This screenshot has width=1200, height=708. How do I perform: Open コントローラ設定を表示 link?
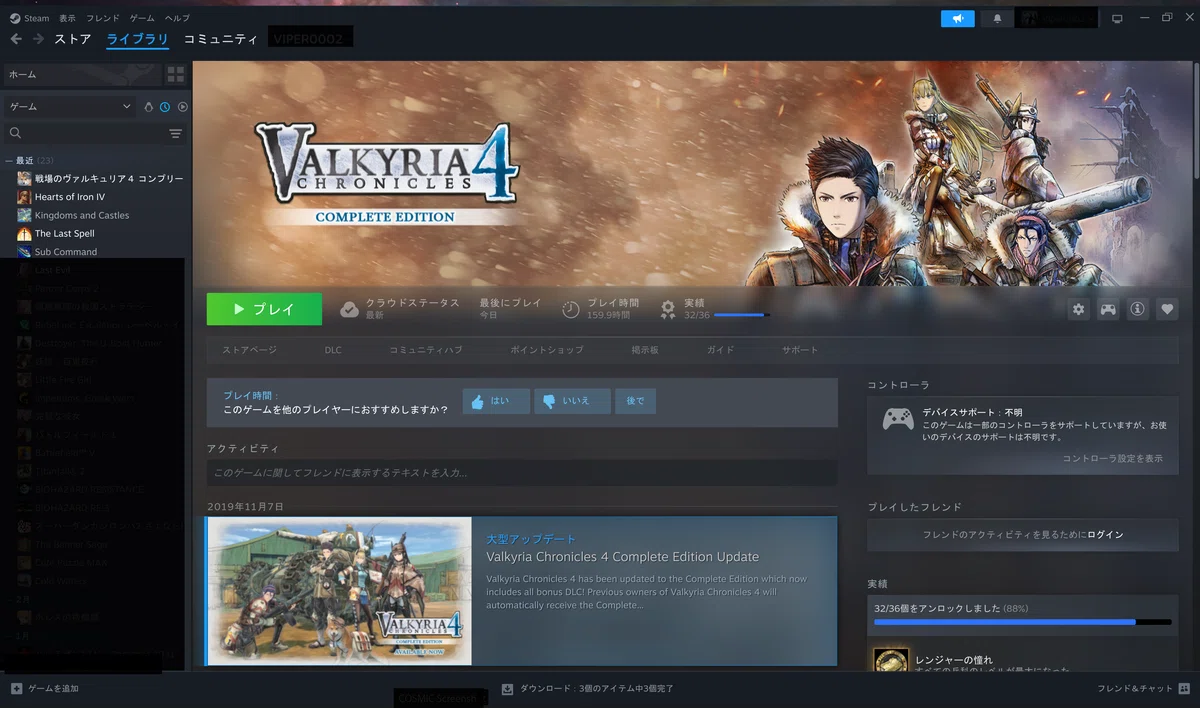(x=1112, y=458)
